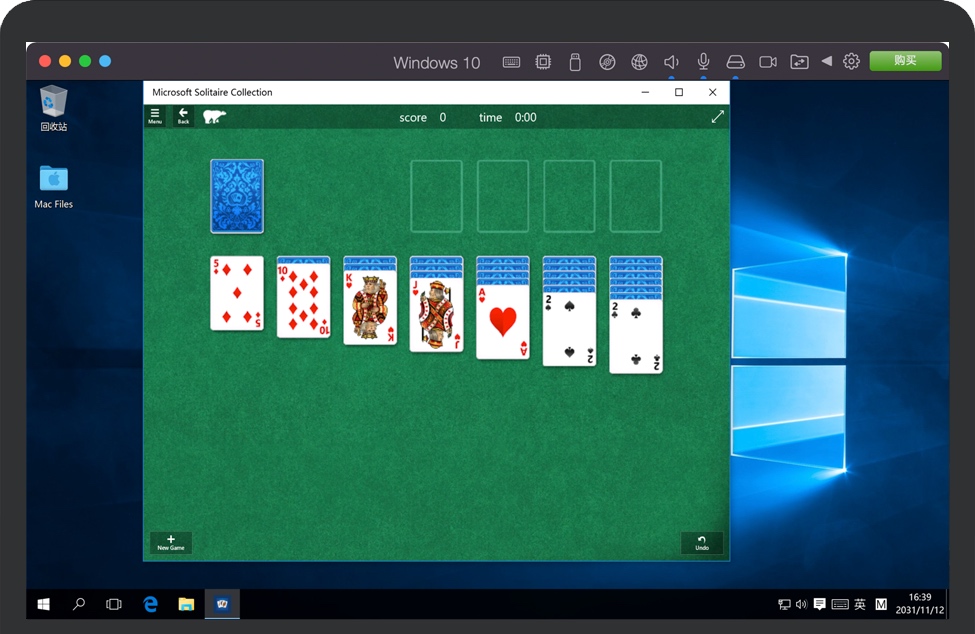Launch Microsoft Edge from the taskbar
Screen dimensions: 975x634
[x=151, y=604]
